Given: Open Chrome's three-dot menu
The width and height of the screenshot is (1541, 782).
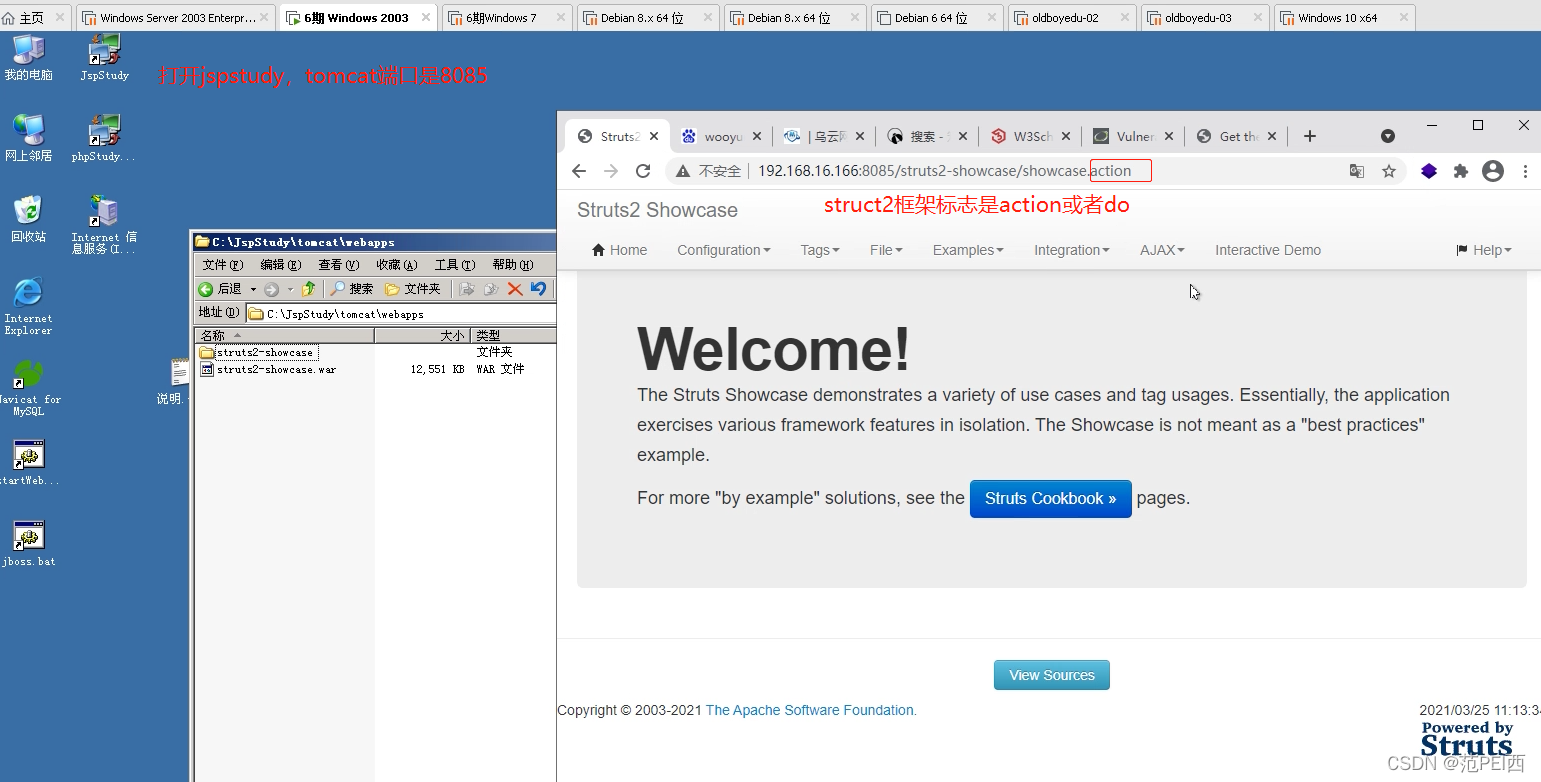Looking at the screenshot, I should pyautogui.click(x=1525, y=171).
